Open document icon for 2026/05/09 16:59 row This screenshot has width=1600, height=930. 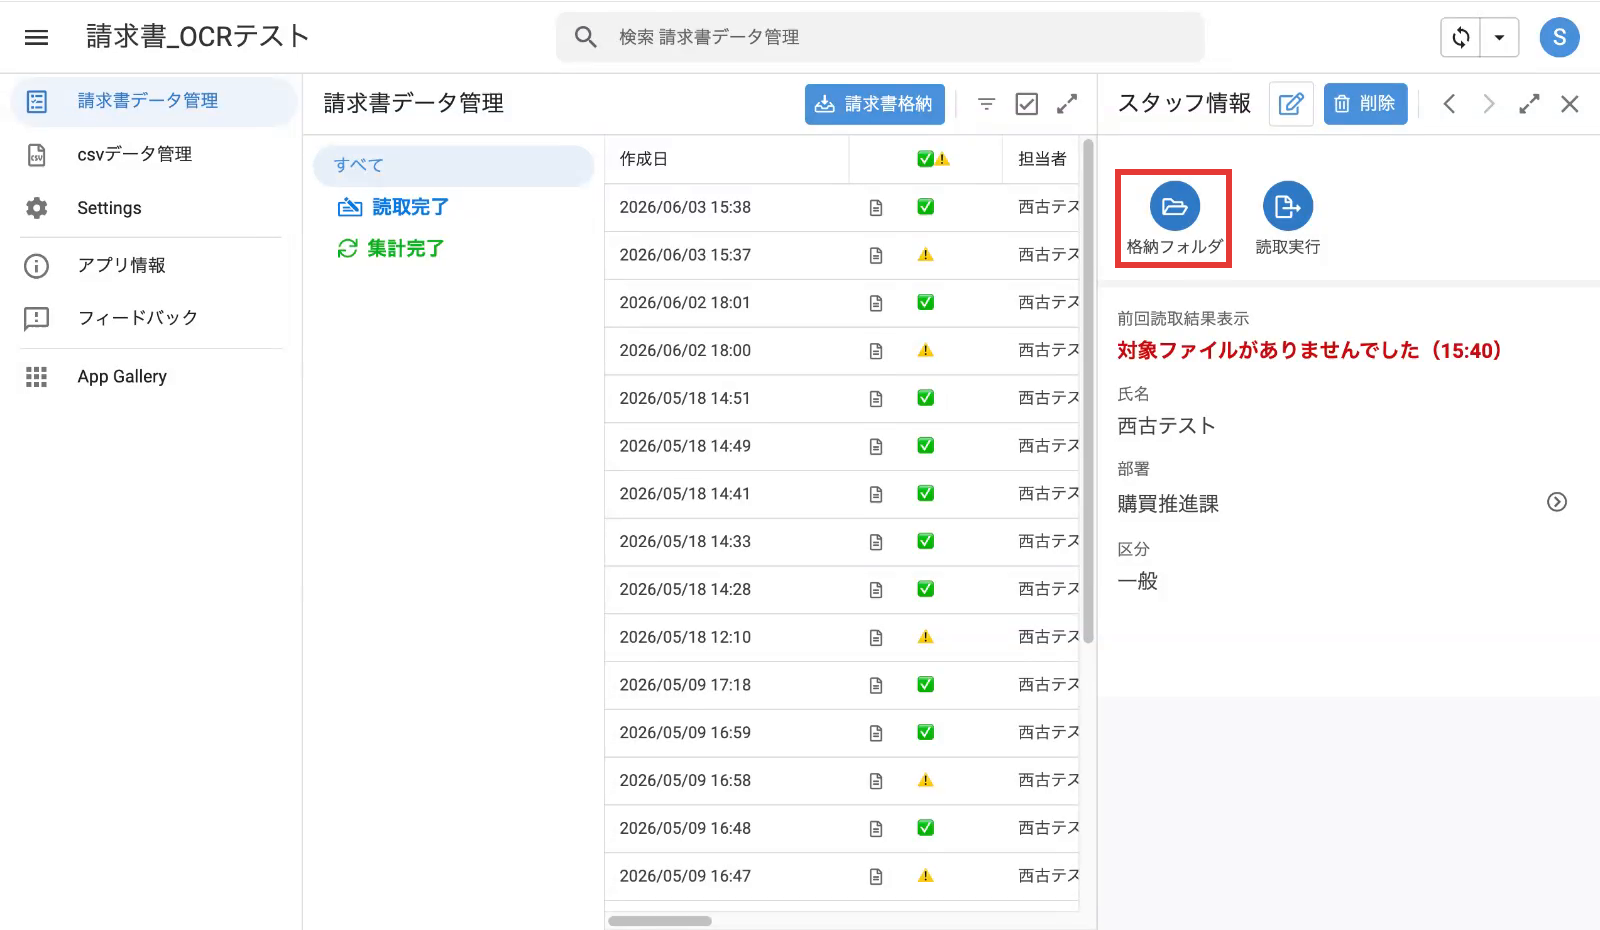coord(876,733)
